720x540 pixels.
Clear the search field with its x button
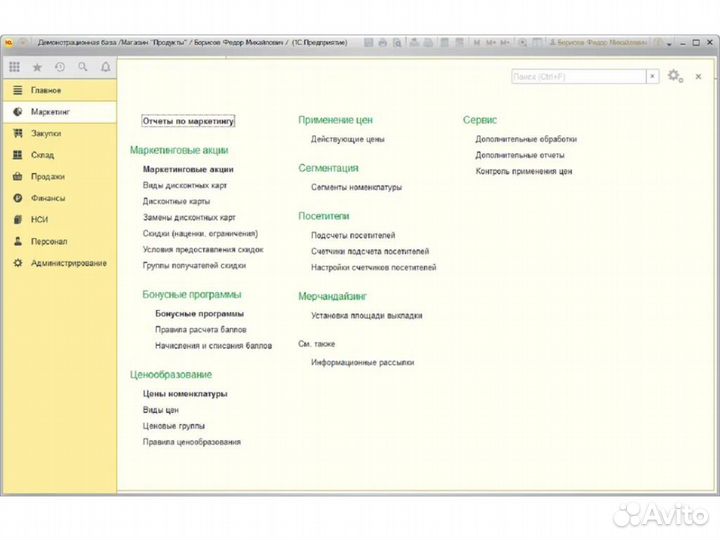[x=652, y=77]
